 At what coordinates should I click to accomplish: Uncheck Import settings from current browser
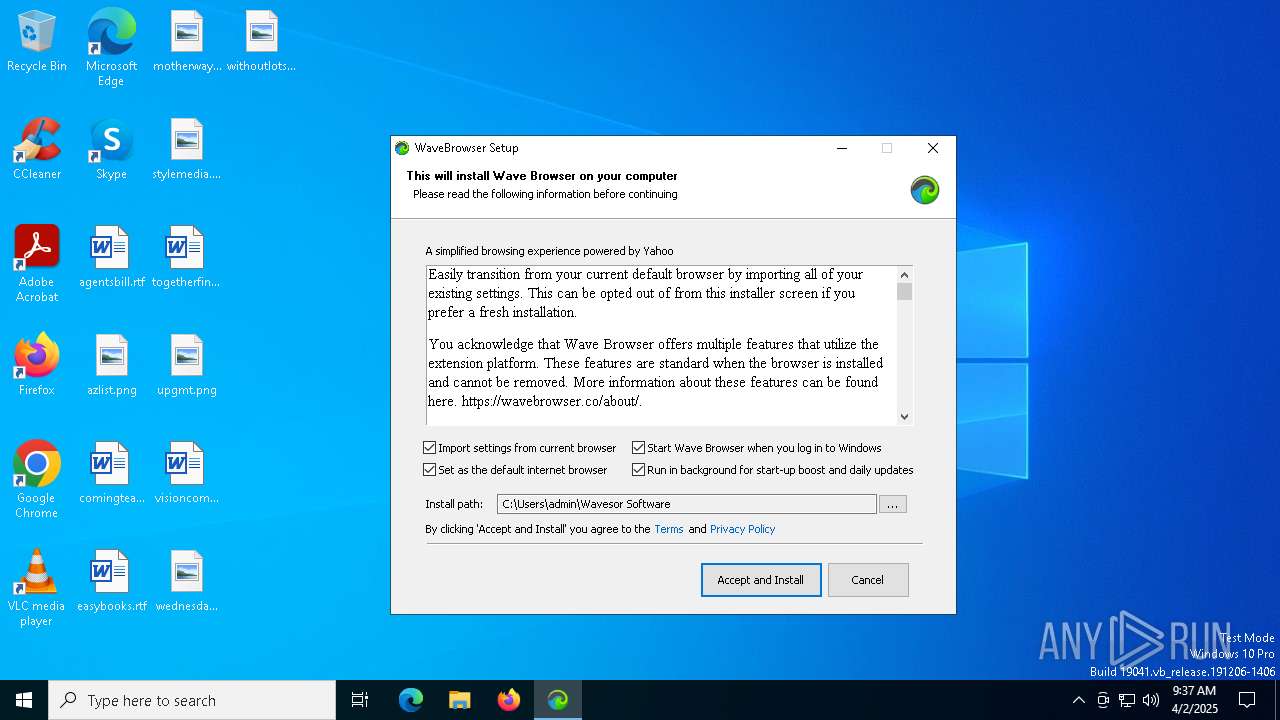click(x=430, y=448)
